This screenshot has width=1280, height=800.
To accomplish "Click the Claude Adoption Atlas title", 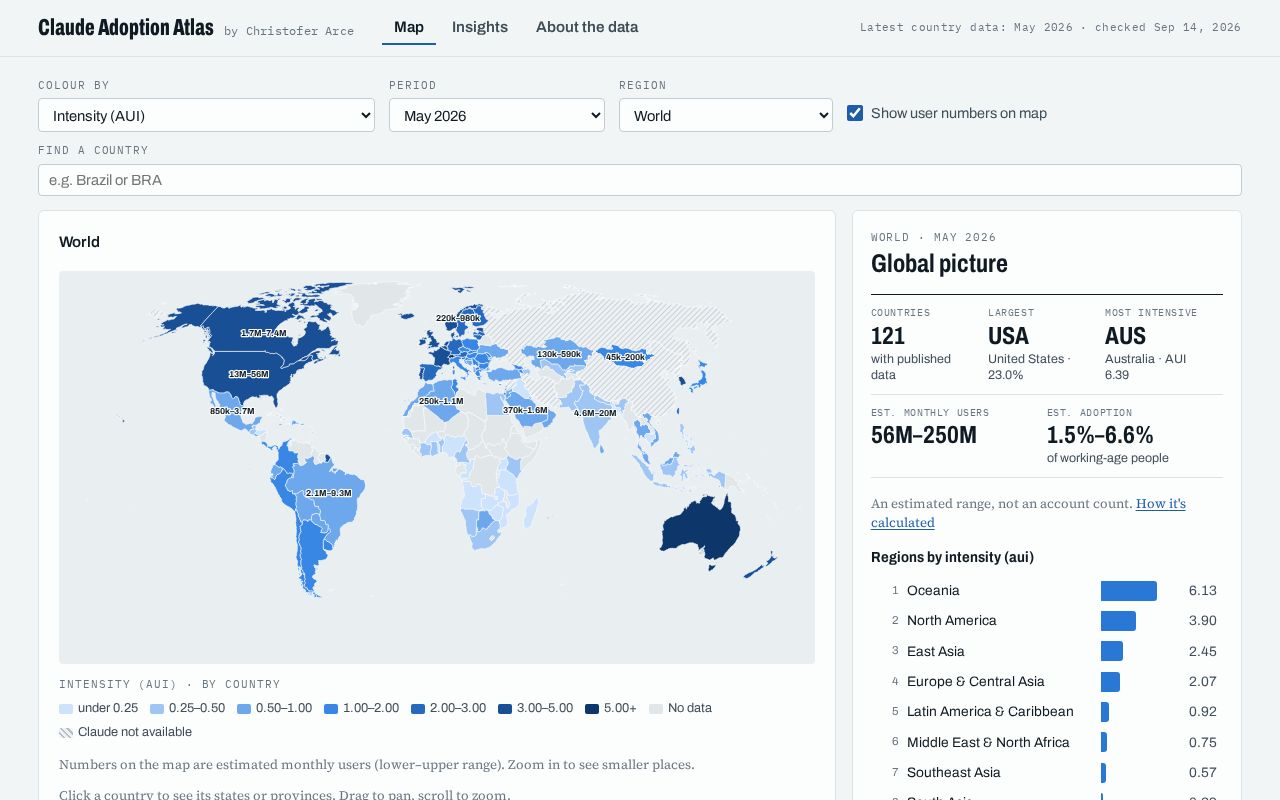I will (x=126, y=28).
